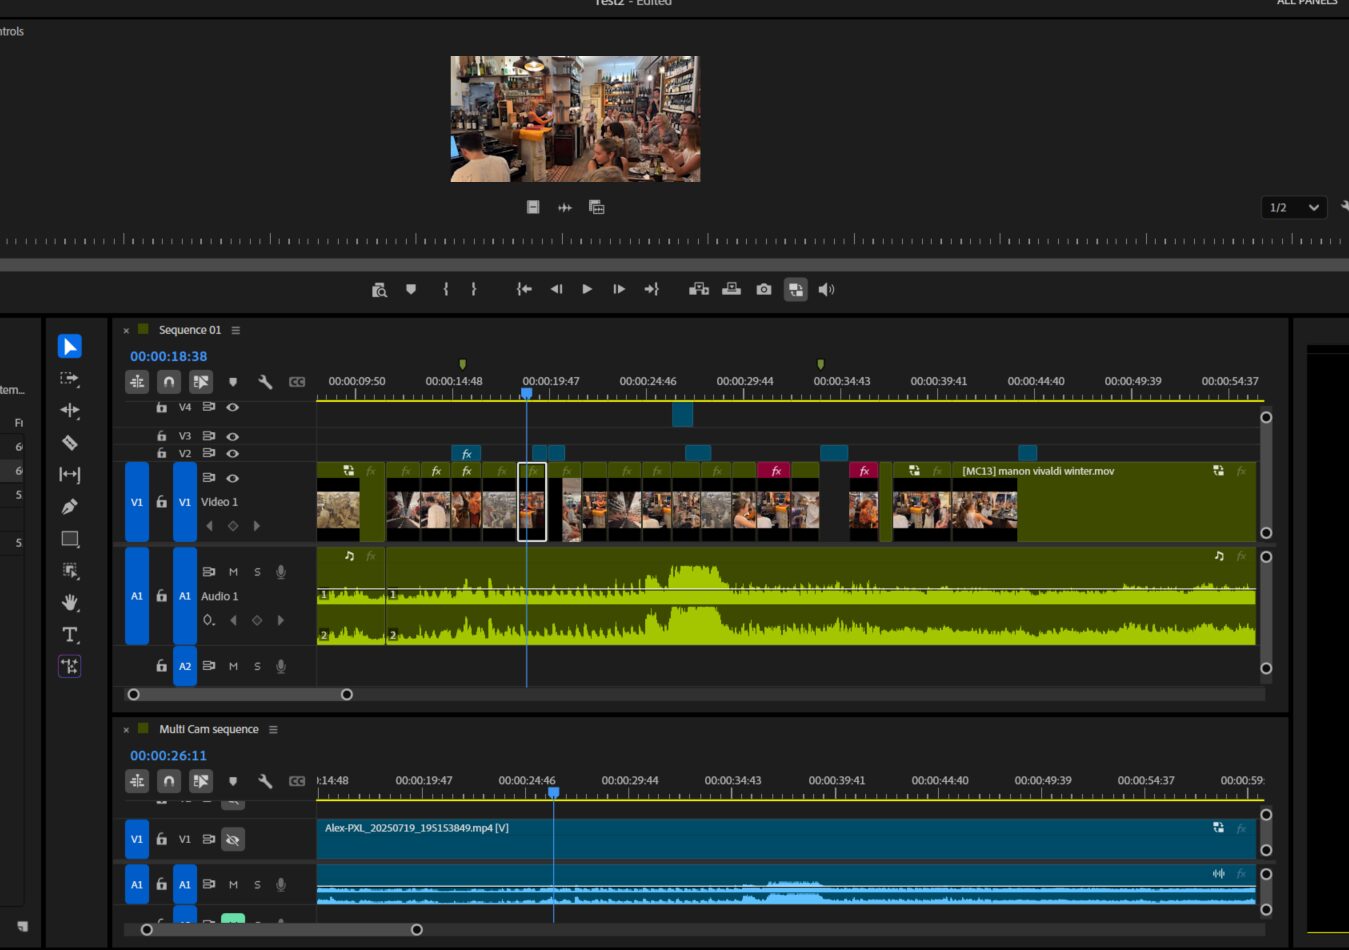Activate the Generative Extend tool
This screenshot has width=1349, height=950.
click(x=70, y=666)
